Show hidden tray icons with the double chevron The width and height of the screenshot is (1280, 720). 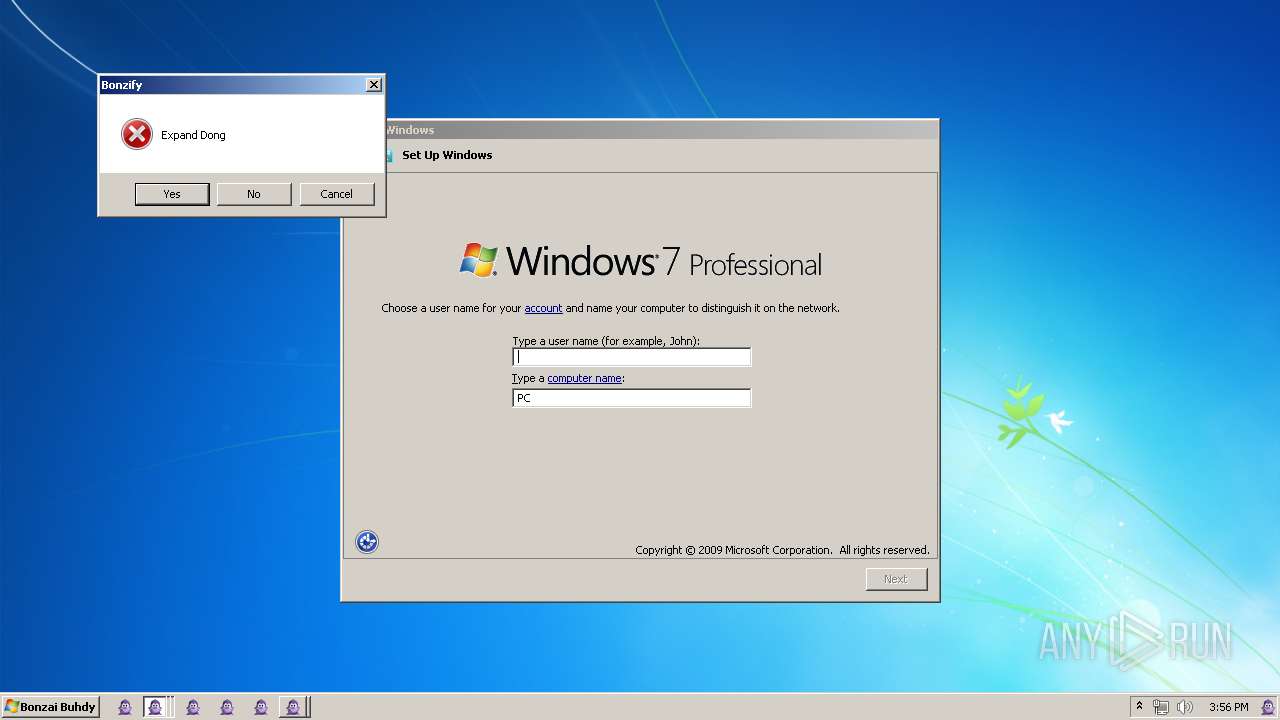click(x=1139, y=706)
